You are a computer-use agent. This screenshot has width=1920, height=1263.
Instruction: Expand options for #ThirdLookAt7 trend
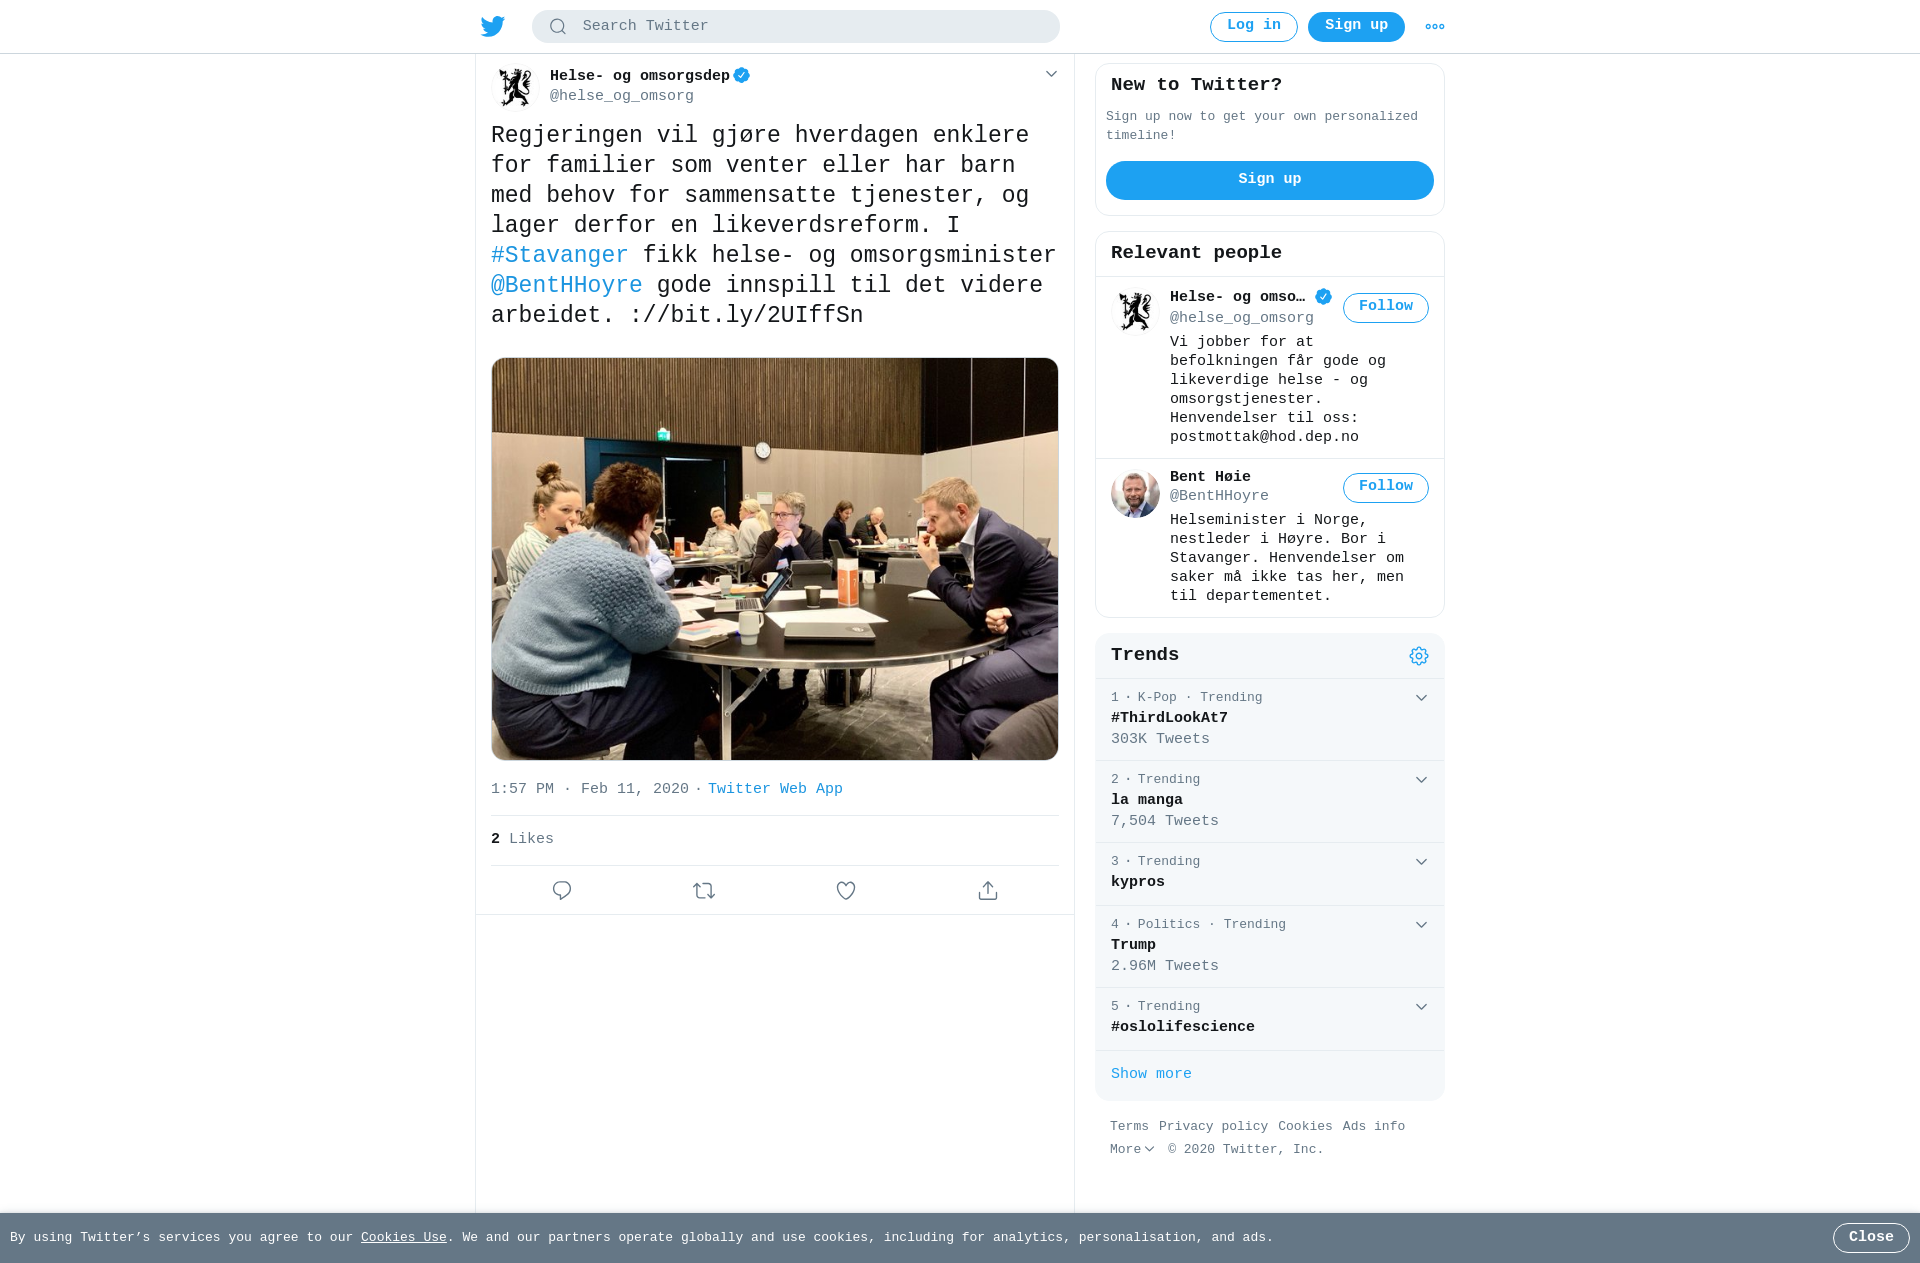pos(1421,698)
